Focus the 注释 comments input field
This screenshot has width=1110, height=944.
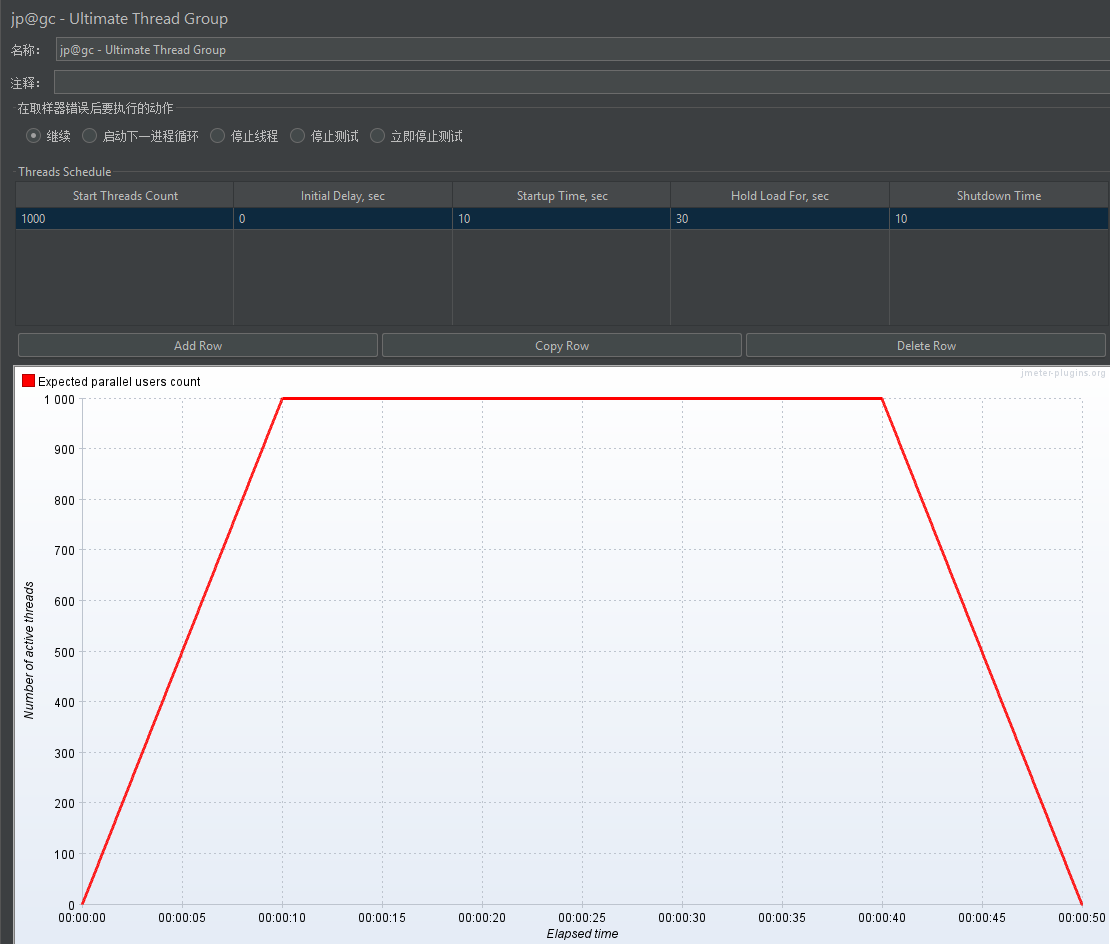click(x=582, y=82)
